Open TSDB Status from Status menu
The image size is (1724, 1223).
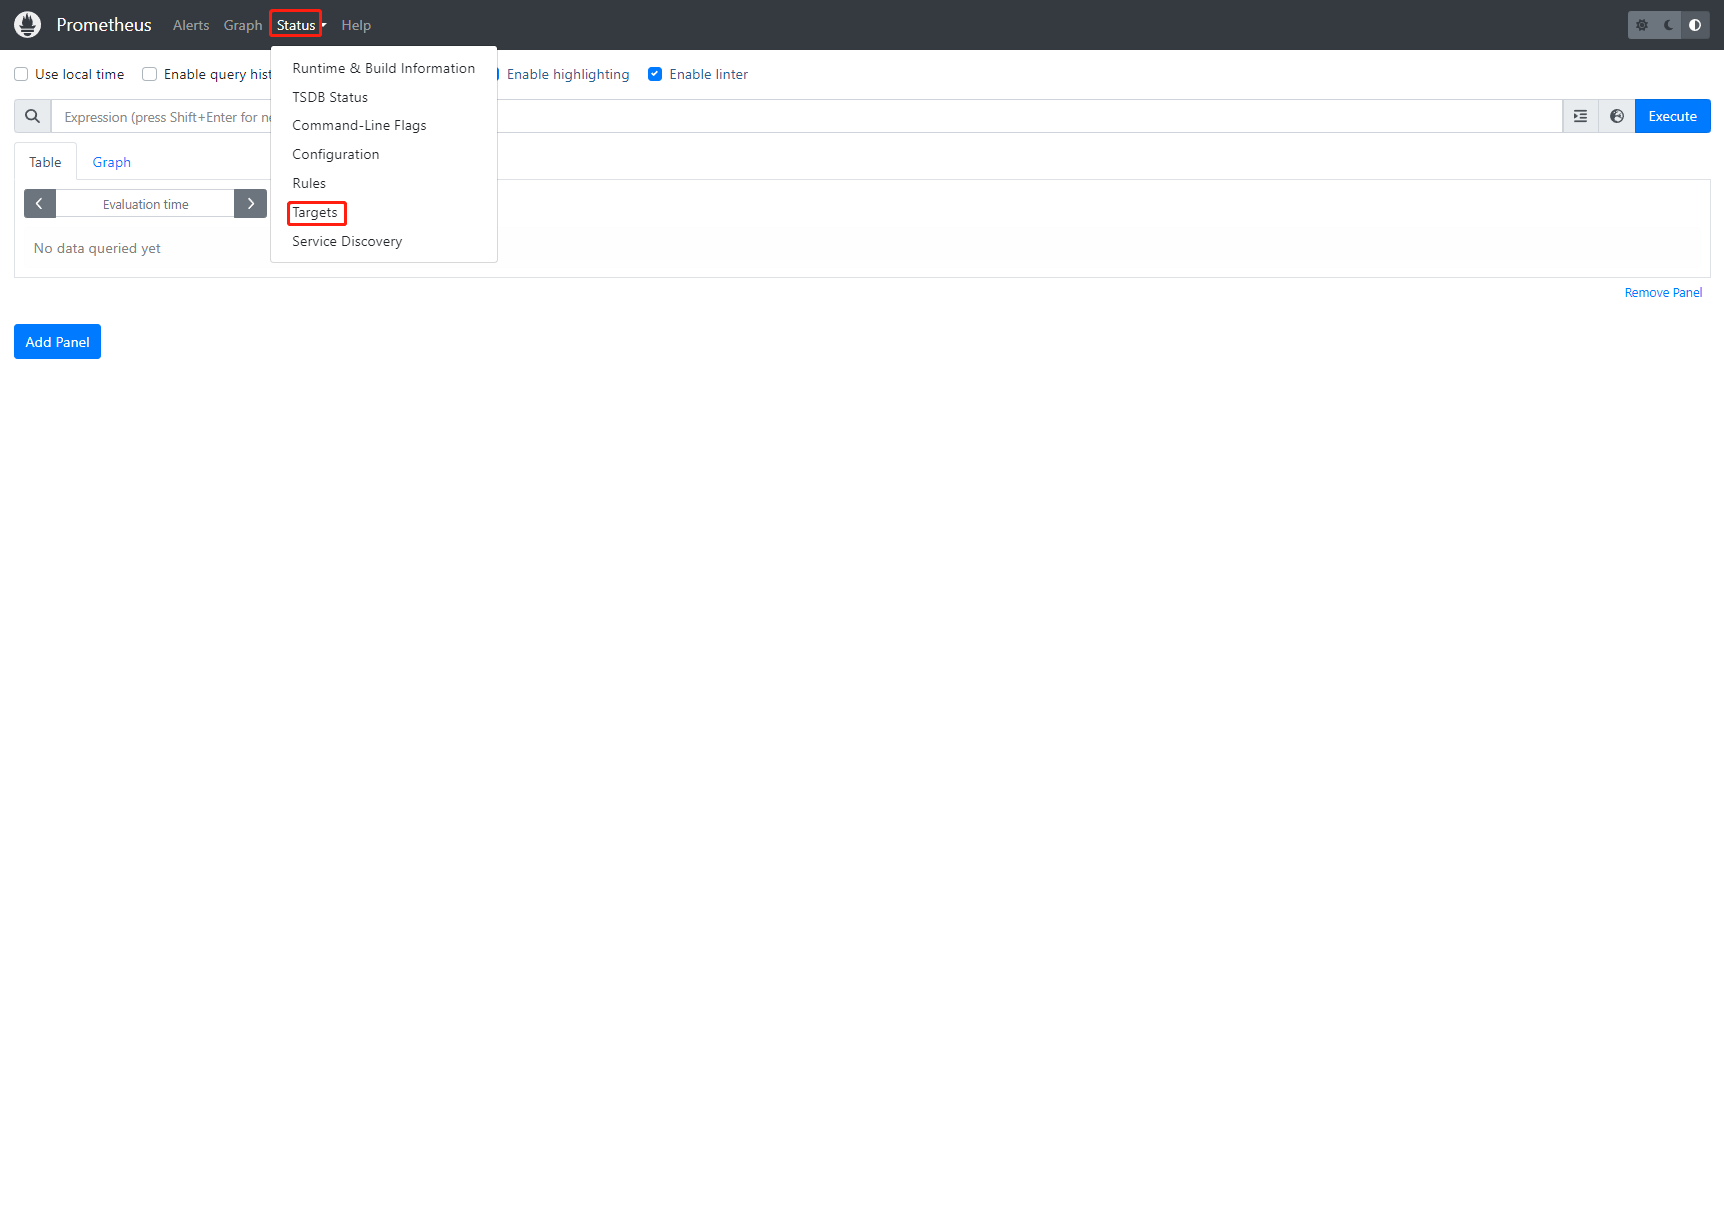[x=384, y=97]
